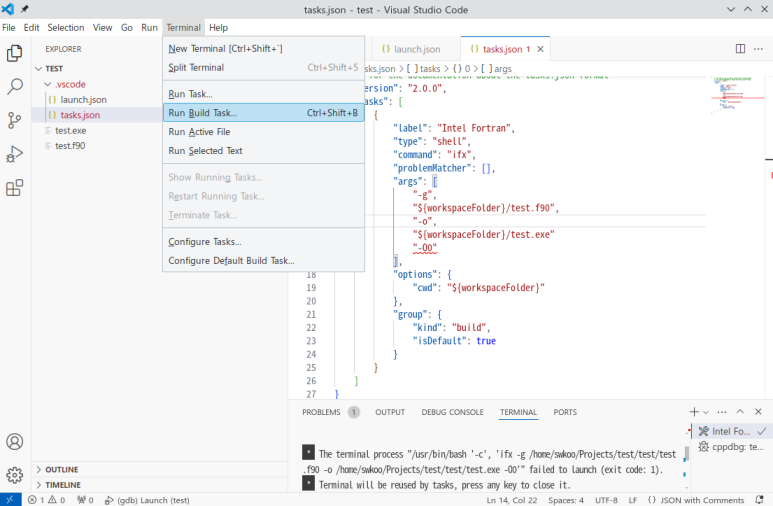Screen dimensions: 773x506
Task: Click Spaces: 4 indentation setting
Action: coord(566,500)
